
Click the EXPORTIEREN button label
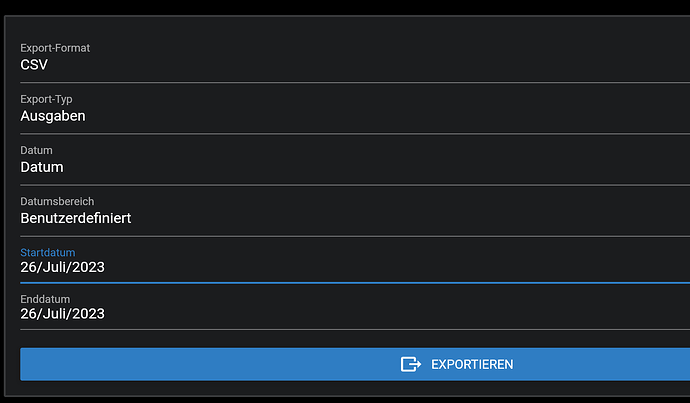pos(472,364)
